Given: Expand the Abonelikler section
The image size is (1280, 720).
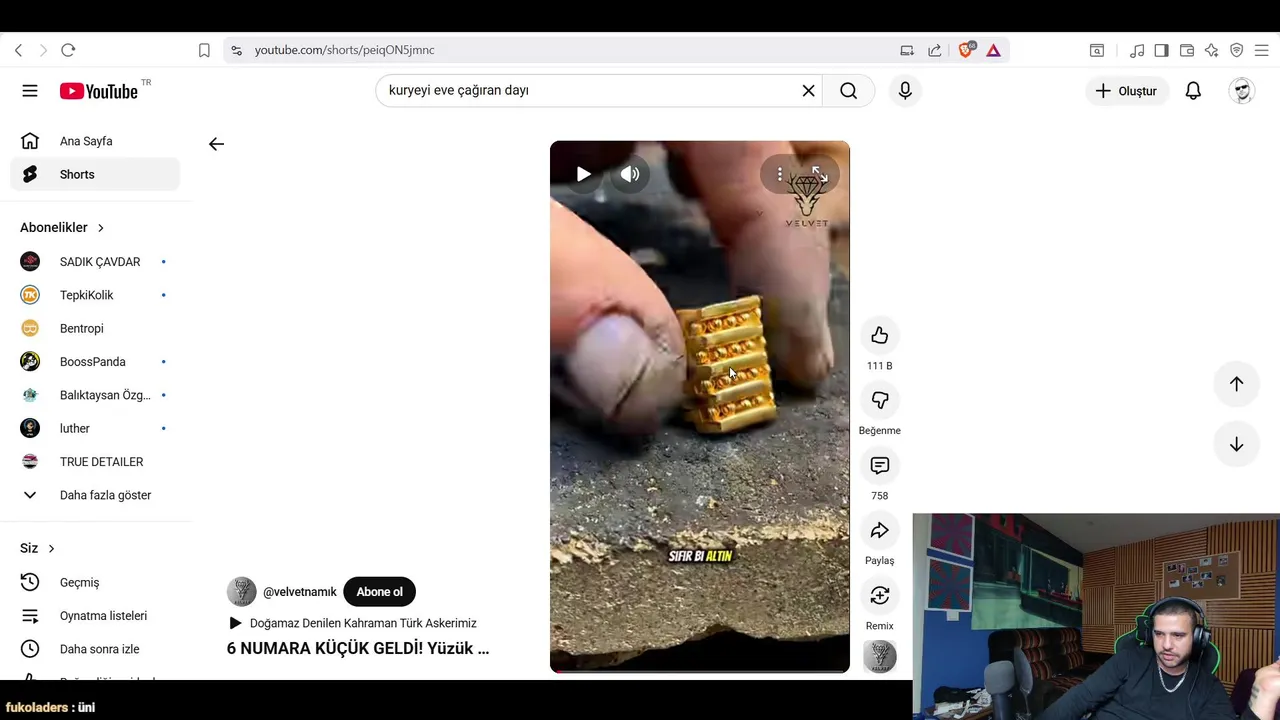Looking at the screenshot, I should tap(62, 228).
